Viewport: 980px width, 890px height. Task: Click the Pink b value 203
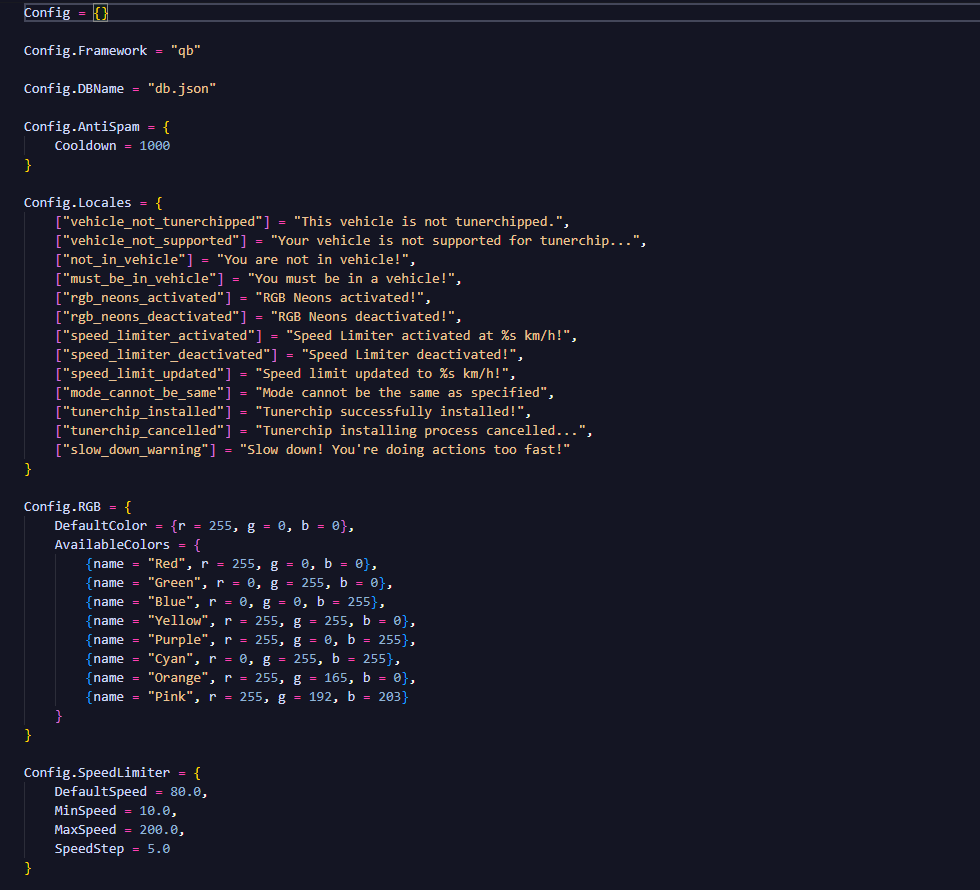(390, 697)
